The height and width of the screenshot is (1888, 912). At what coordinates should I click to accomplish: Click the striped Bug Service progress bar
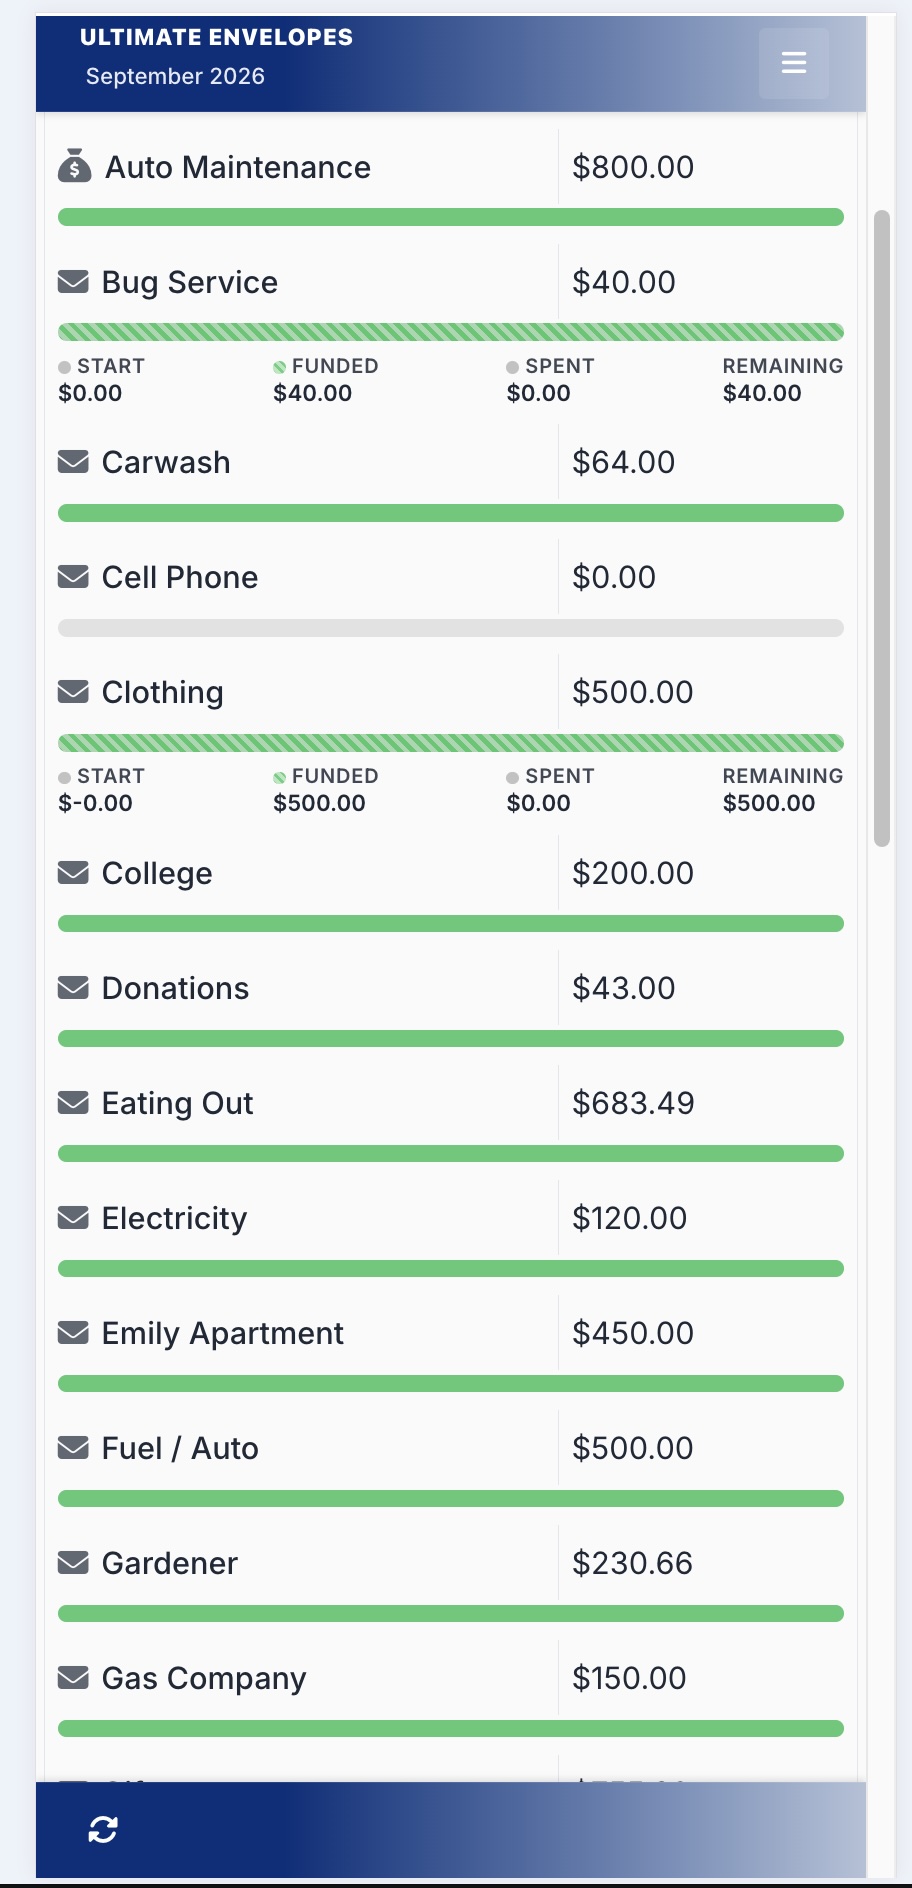[451, 332]
